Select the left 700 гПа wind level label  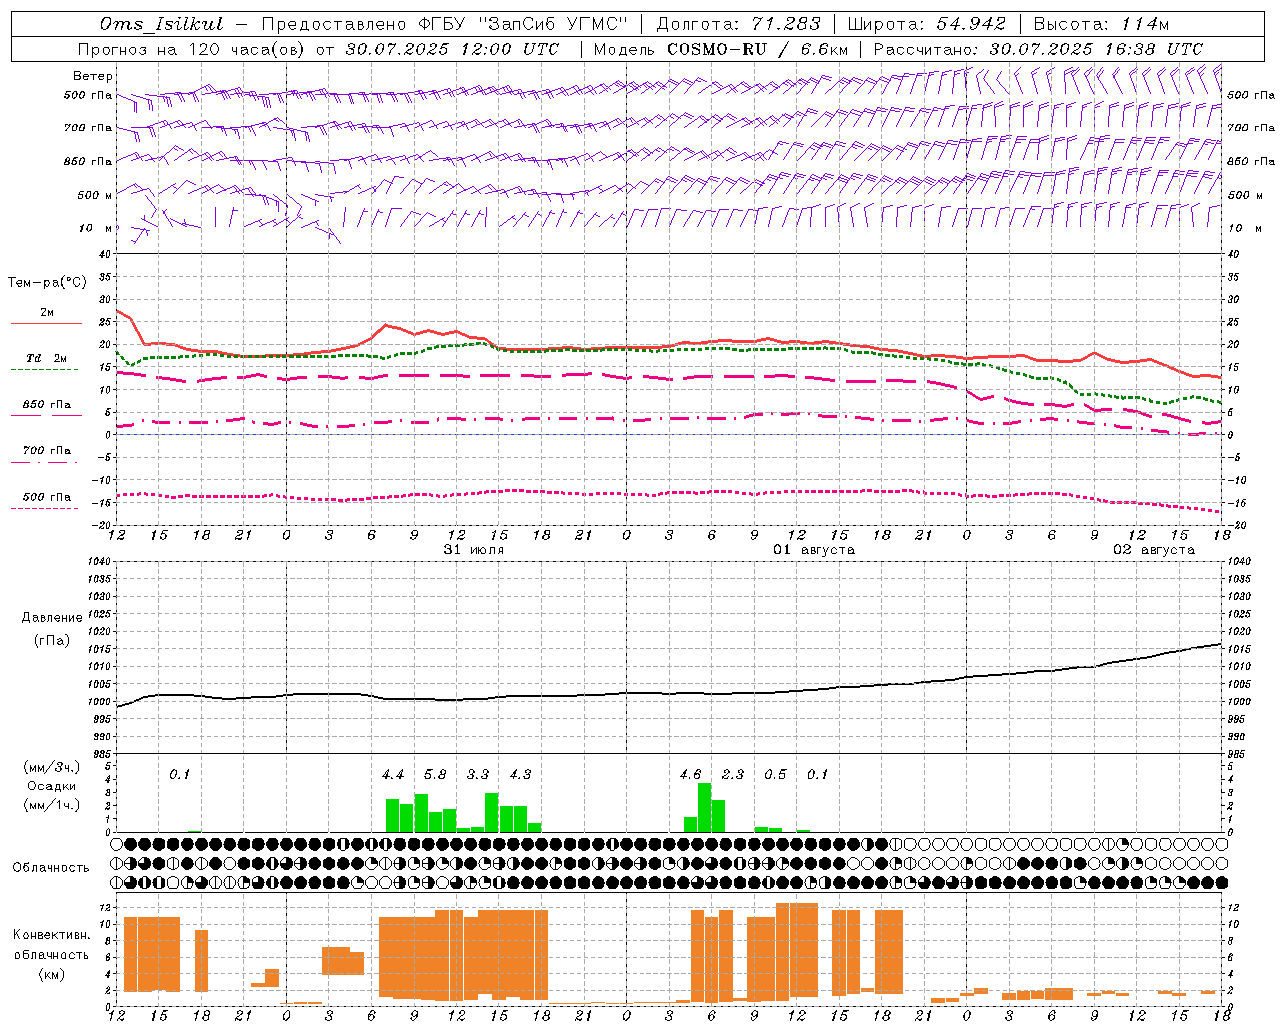tap(88, 128)
